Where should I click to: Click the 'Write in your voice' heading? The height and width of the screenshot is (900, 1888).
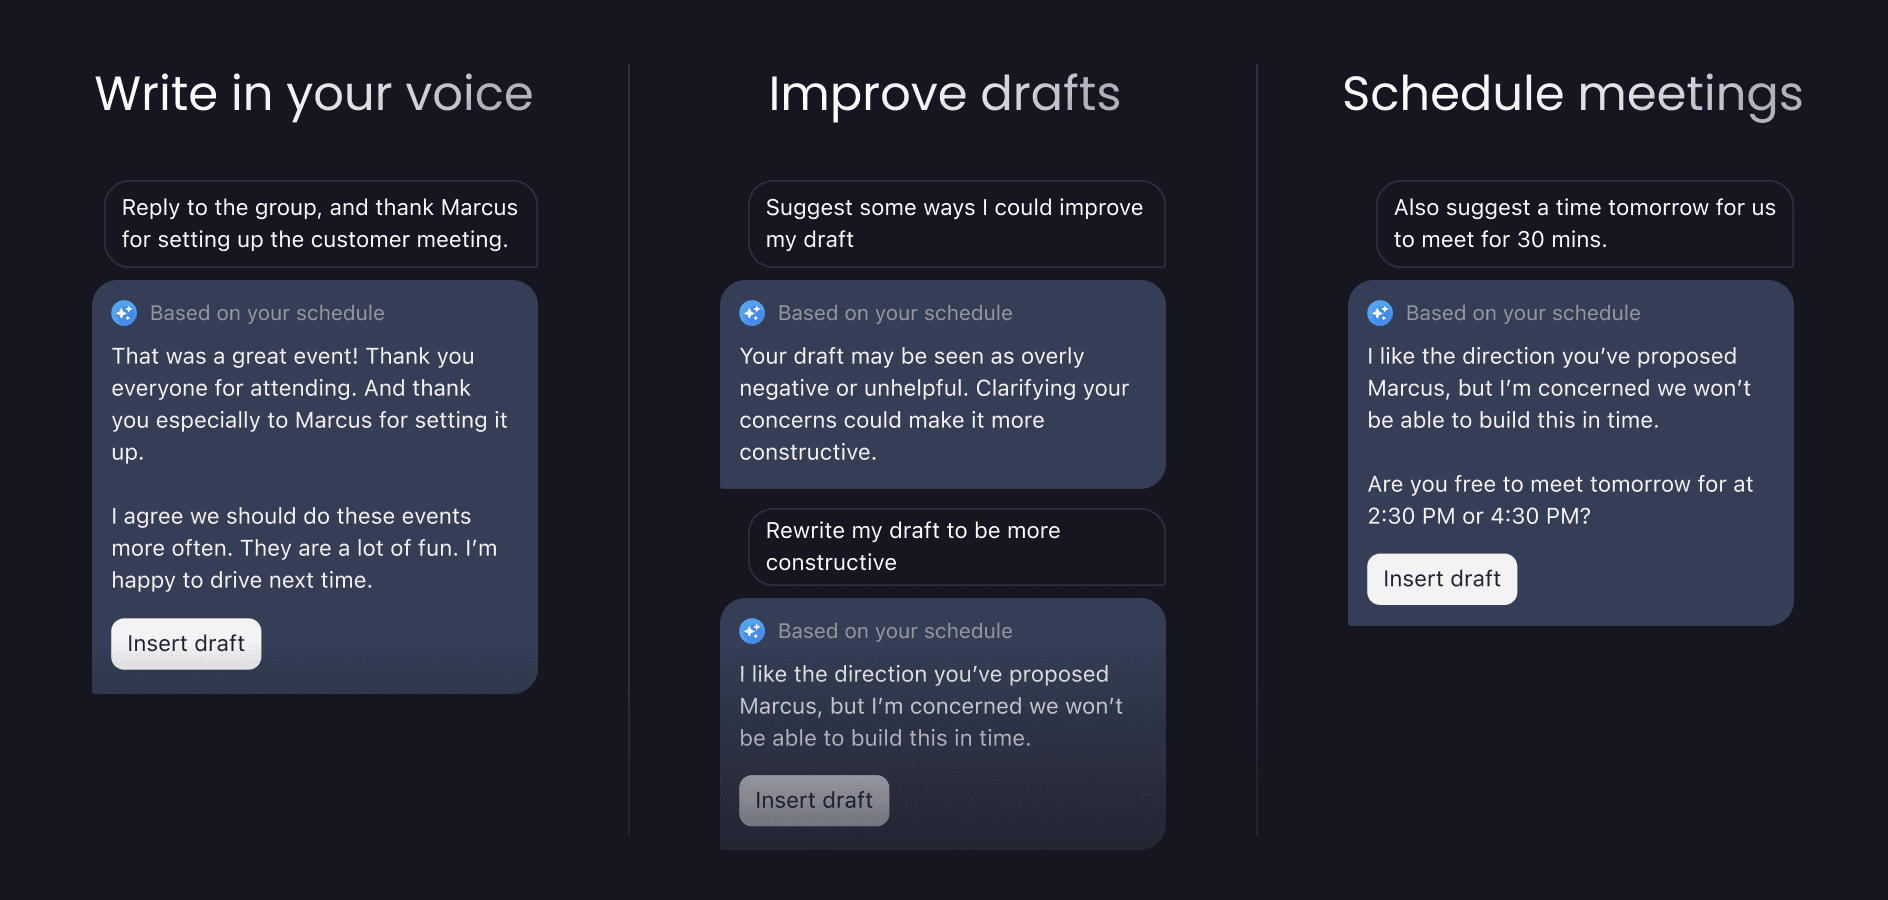[x=314, y=94]
